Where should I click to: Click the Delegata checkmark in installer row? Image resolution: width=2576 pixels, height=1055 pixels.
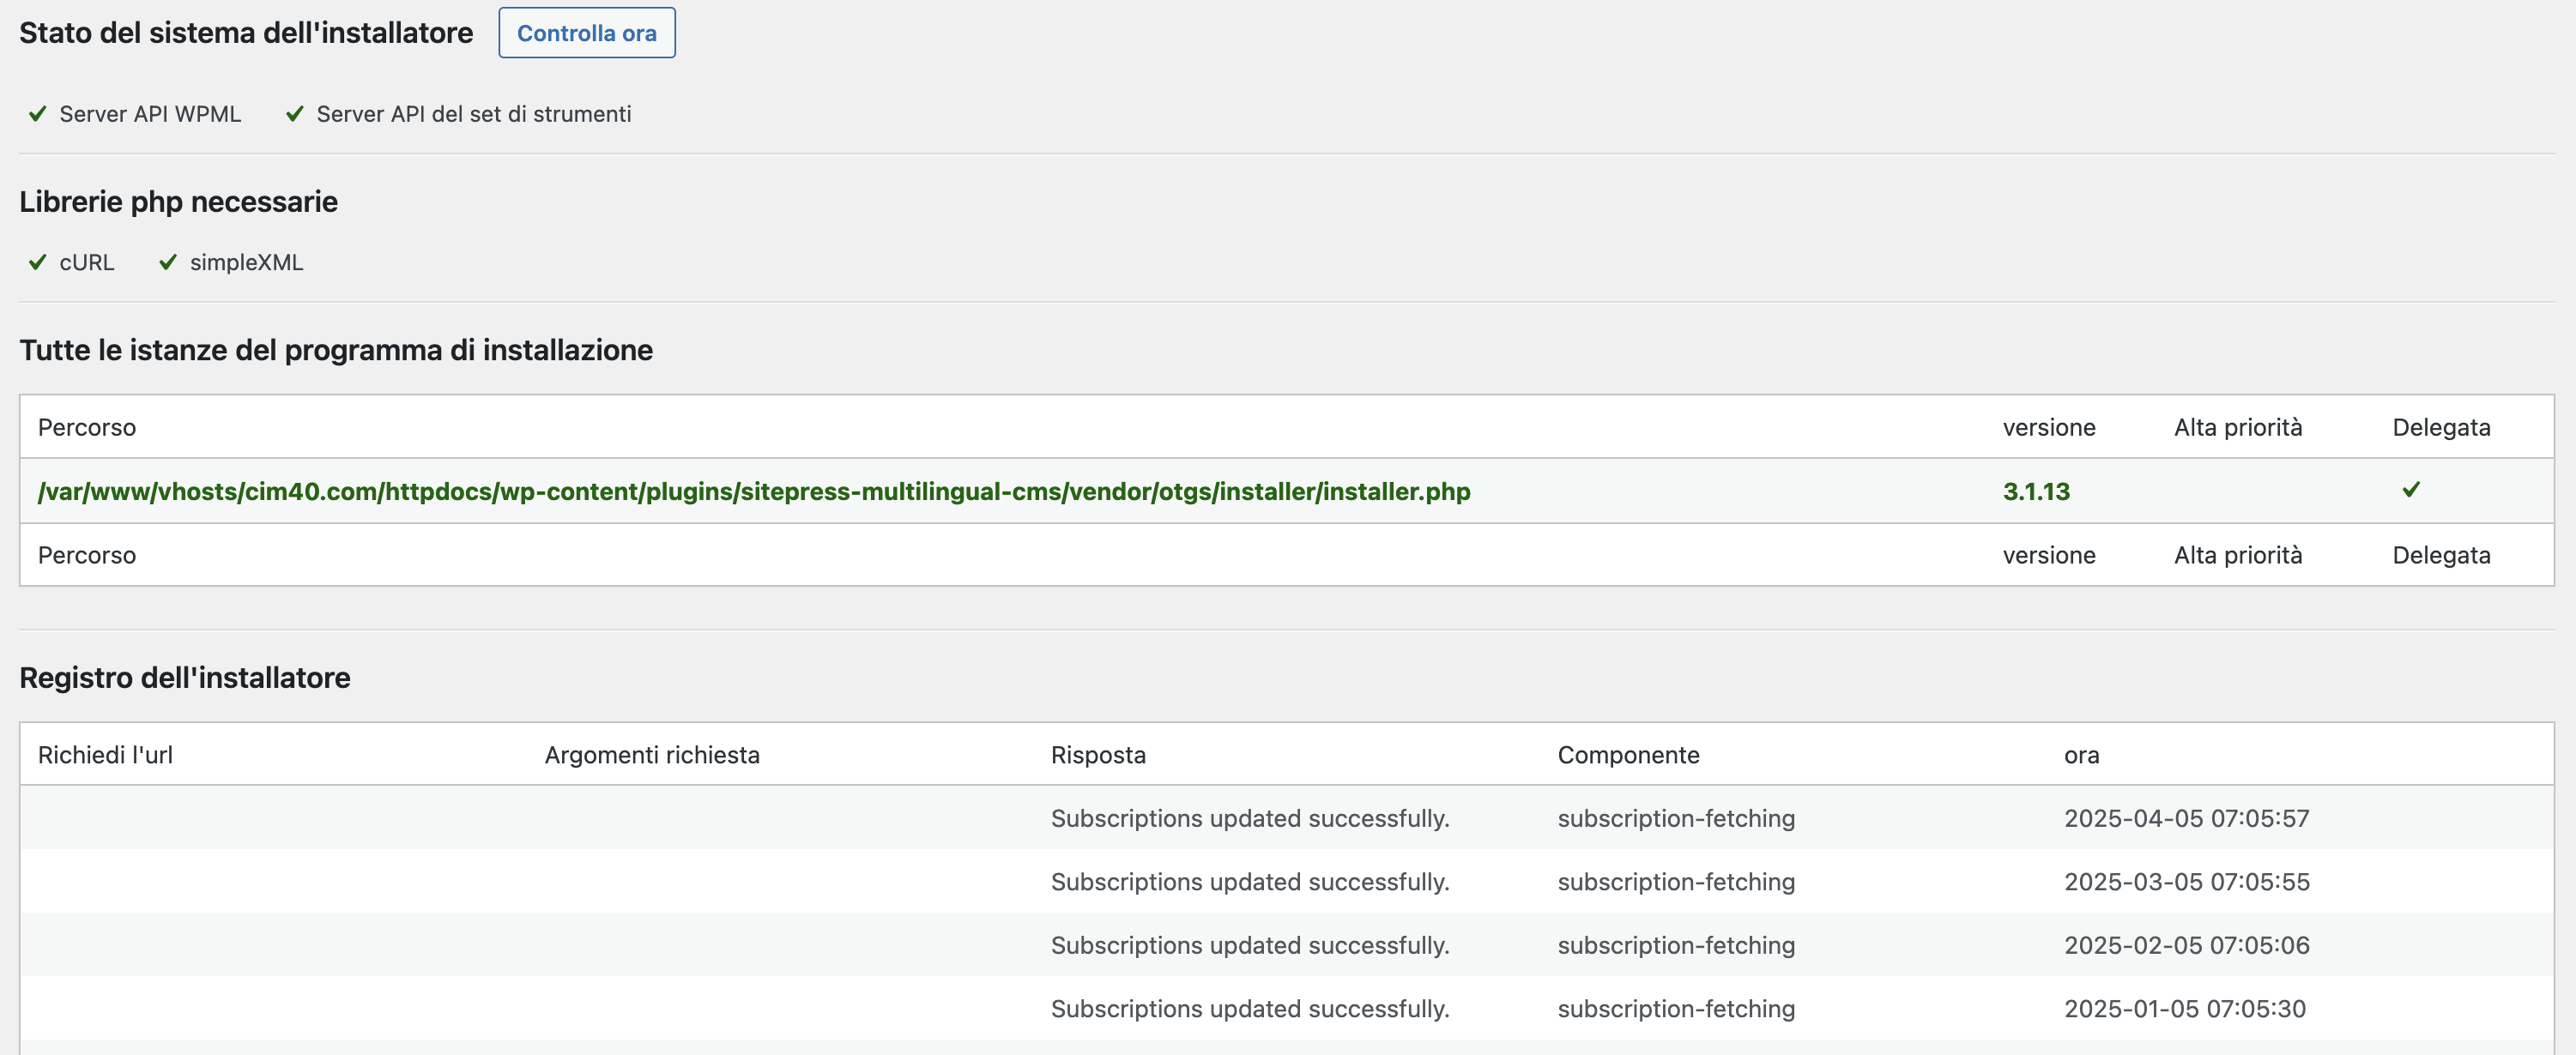point(2411,490)
